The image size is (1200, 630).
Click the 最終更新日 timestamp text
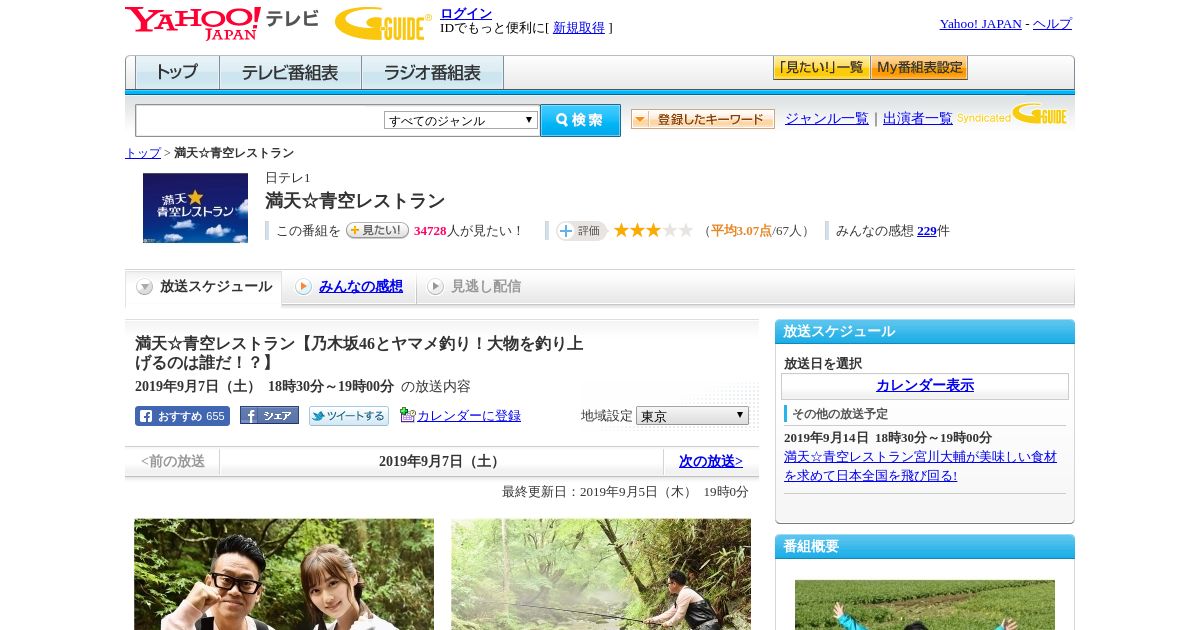click(625, 492)
